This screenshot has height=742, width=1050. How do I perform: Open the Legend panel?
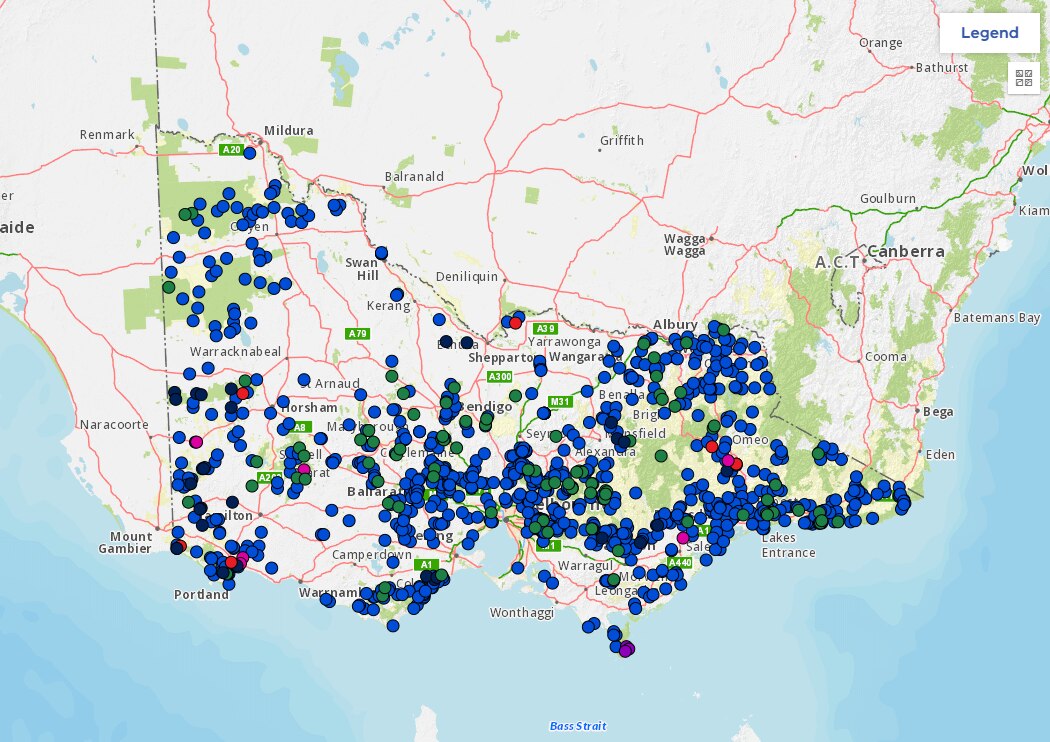tap(988, 32)
